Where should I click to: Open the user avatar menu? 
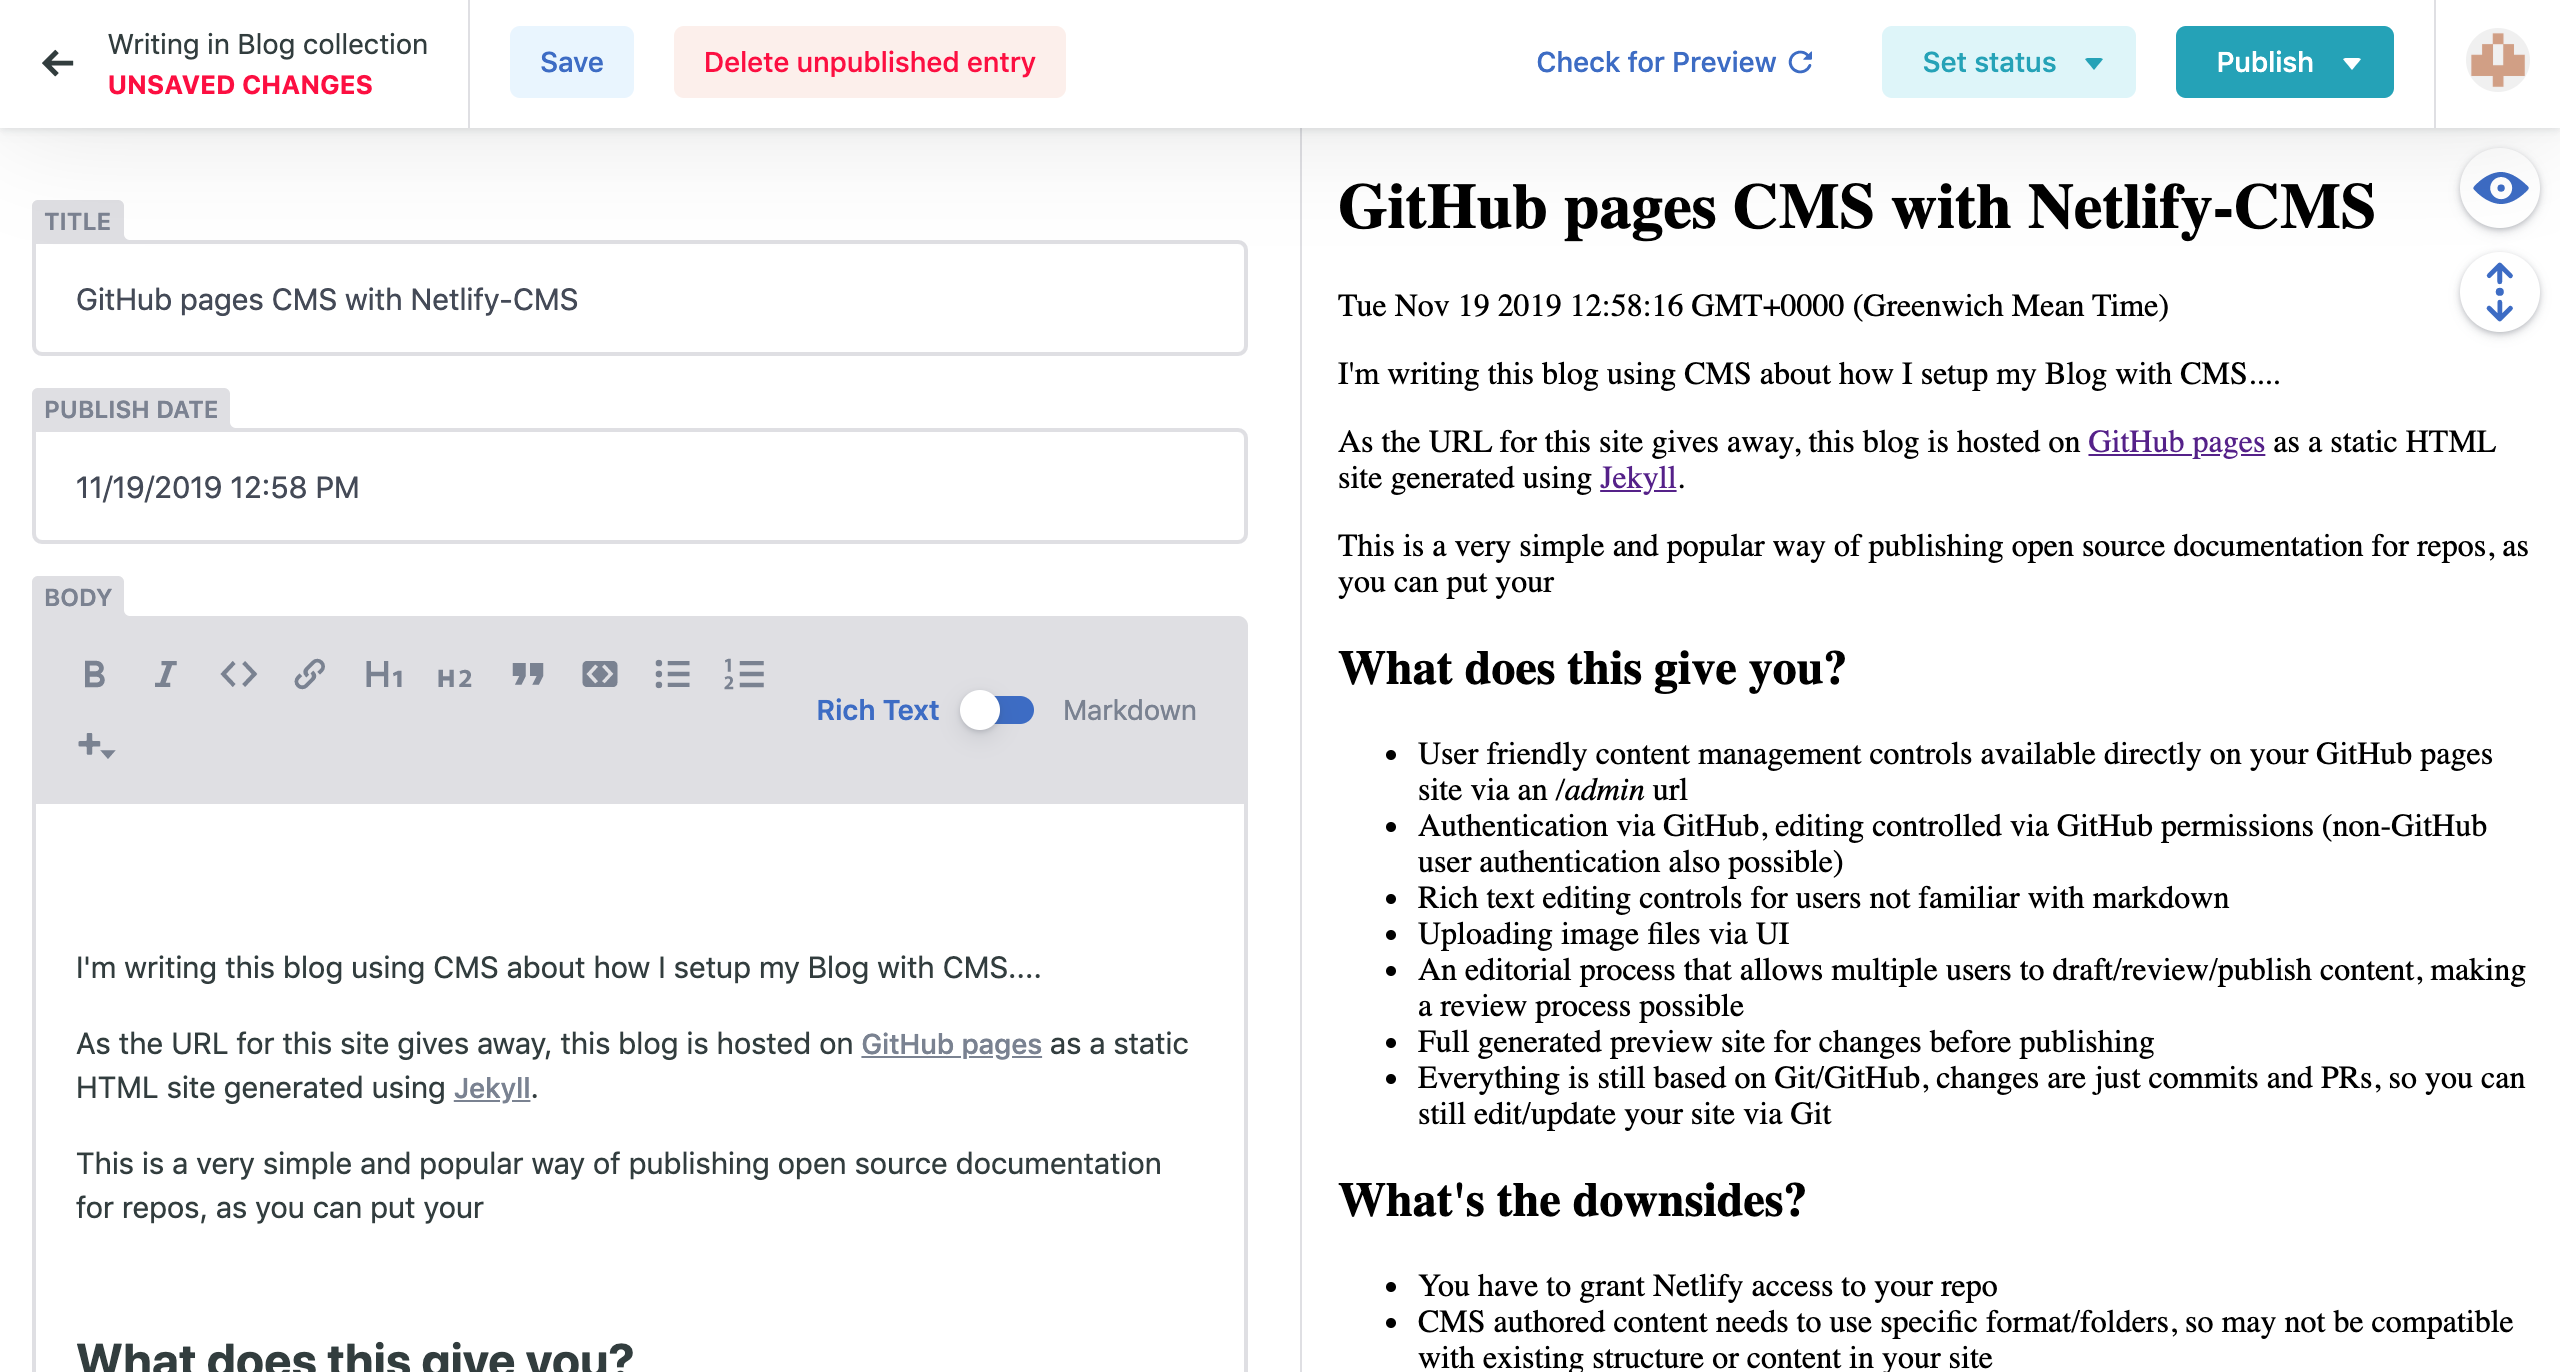click(x=2498, y=62)
